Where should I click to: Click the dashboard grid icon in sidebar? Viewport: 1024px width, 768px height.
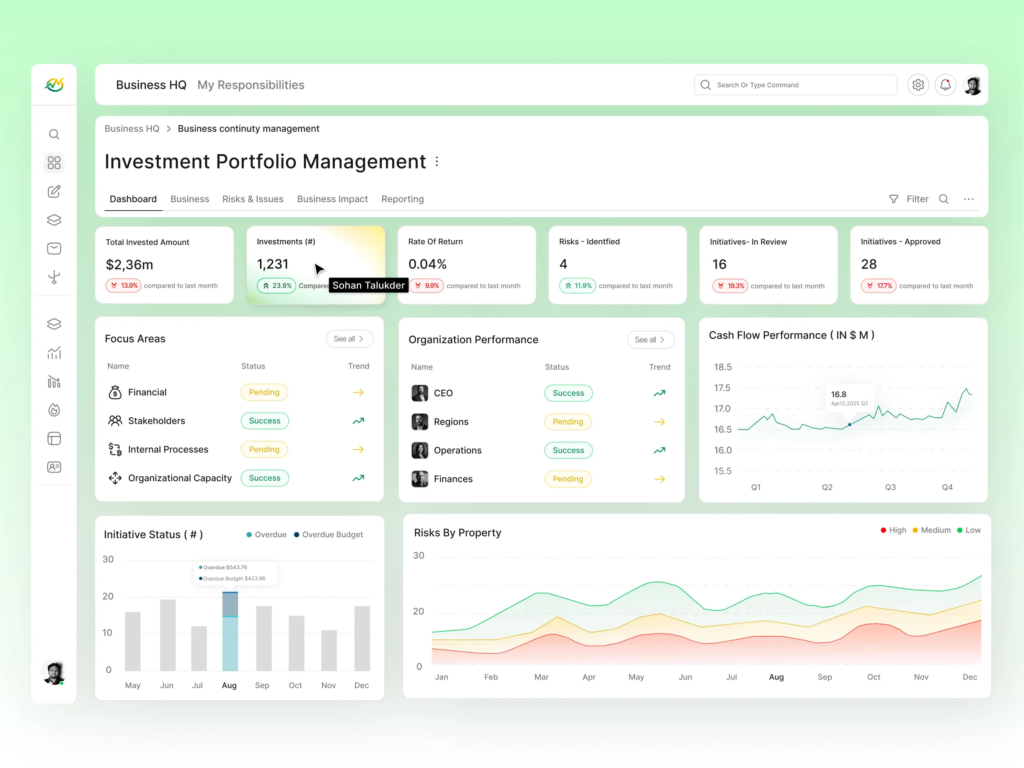pos(54,163)
